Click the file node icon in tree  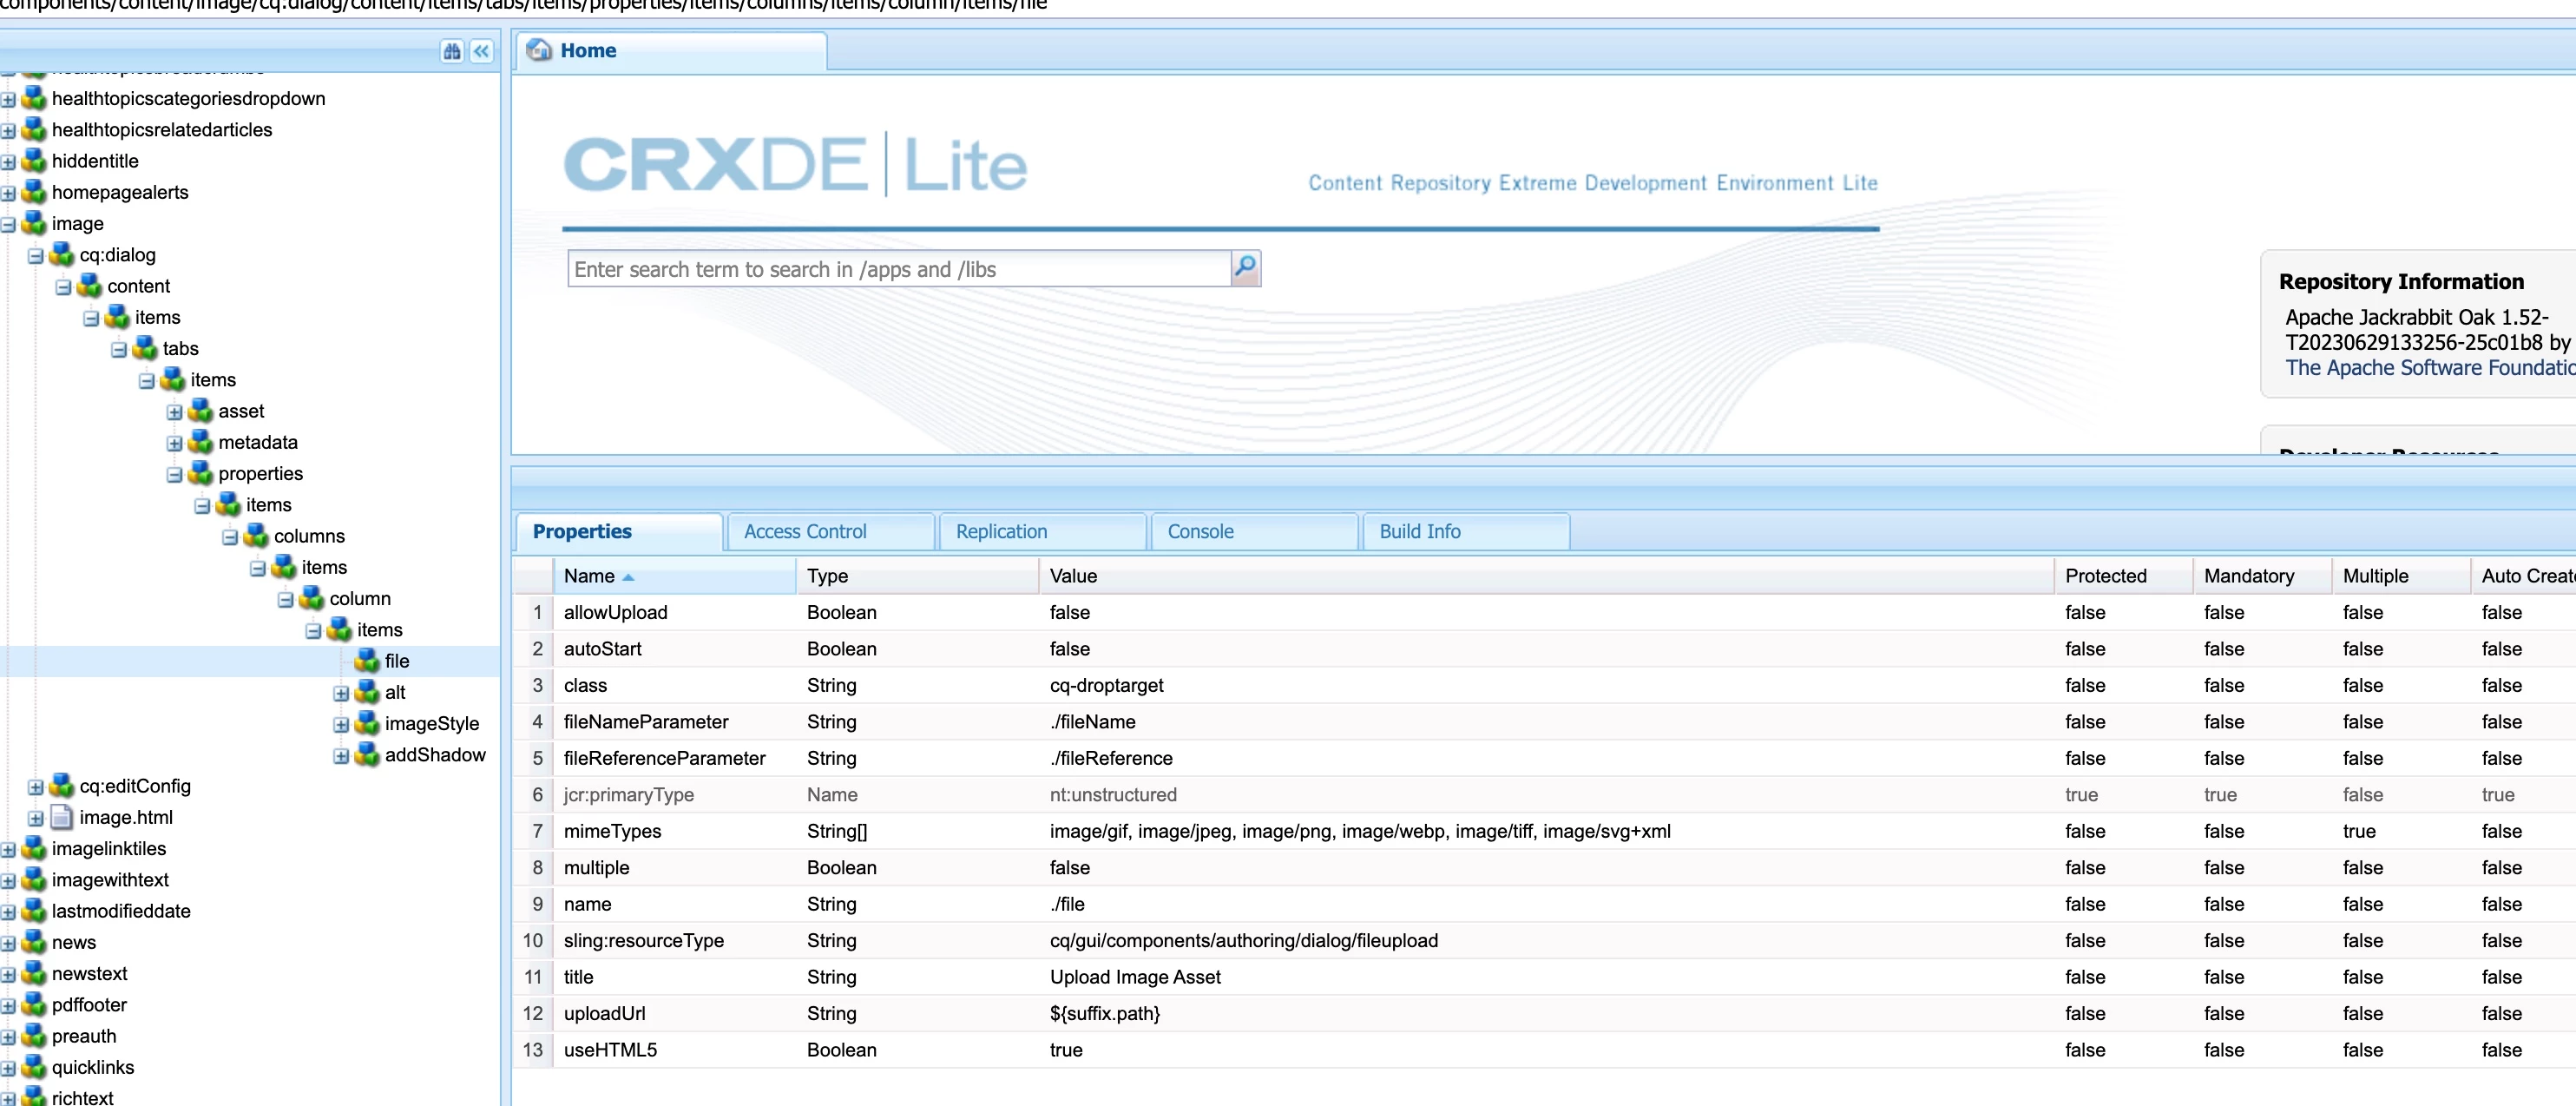pos(367,661)
